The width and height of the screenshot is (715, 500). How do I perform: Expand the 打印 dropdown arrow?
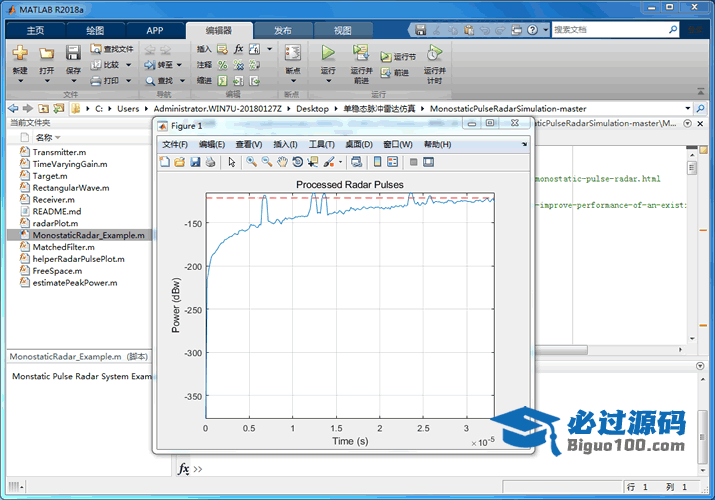[x=129, y=81]
